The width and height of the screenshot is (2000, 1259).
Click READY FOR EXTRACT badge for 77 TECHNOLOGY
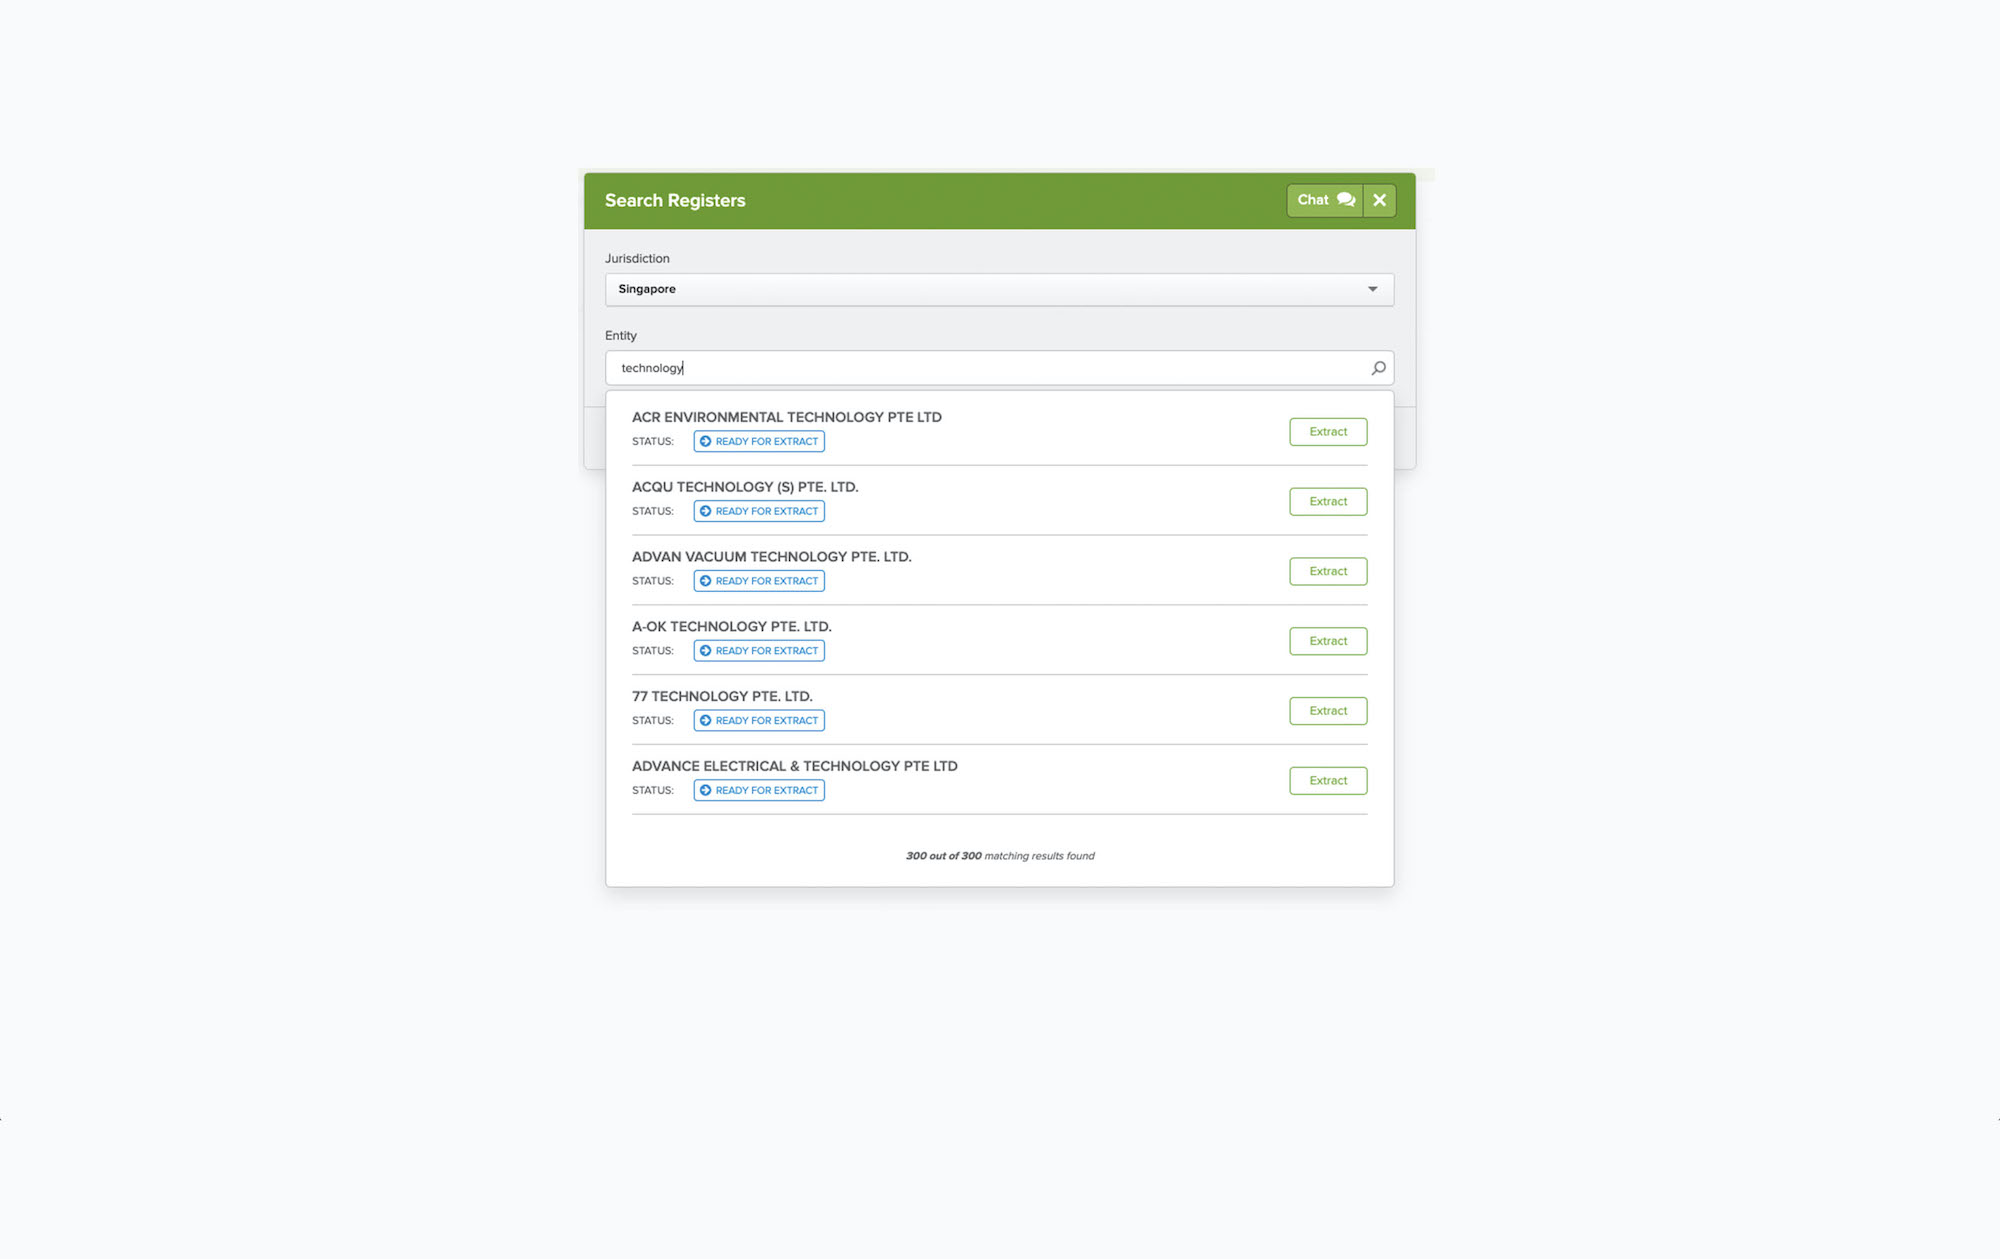tap(759, 721)
